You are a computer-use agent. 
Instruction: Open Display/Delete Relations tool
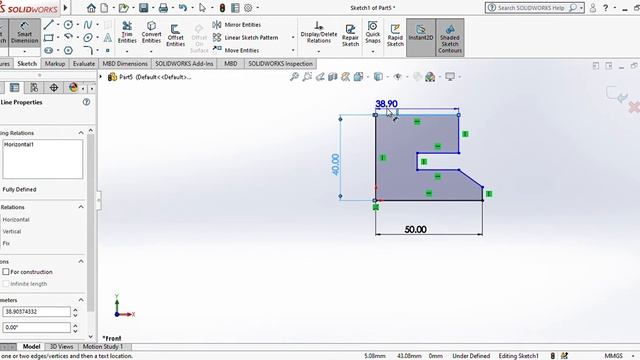point(319,33)
